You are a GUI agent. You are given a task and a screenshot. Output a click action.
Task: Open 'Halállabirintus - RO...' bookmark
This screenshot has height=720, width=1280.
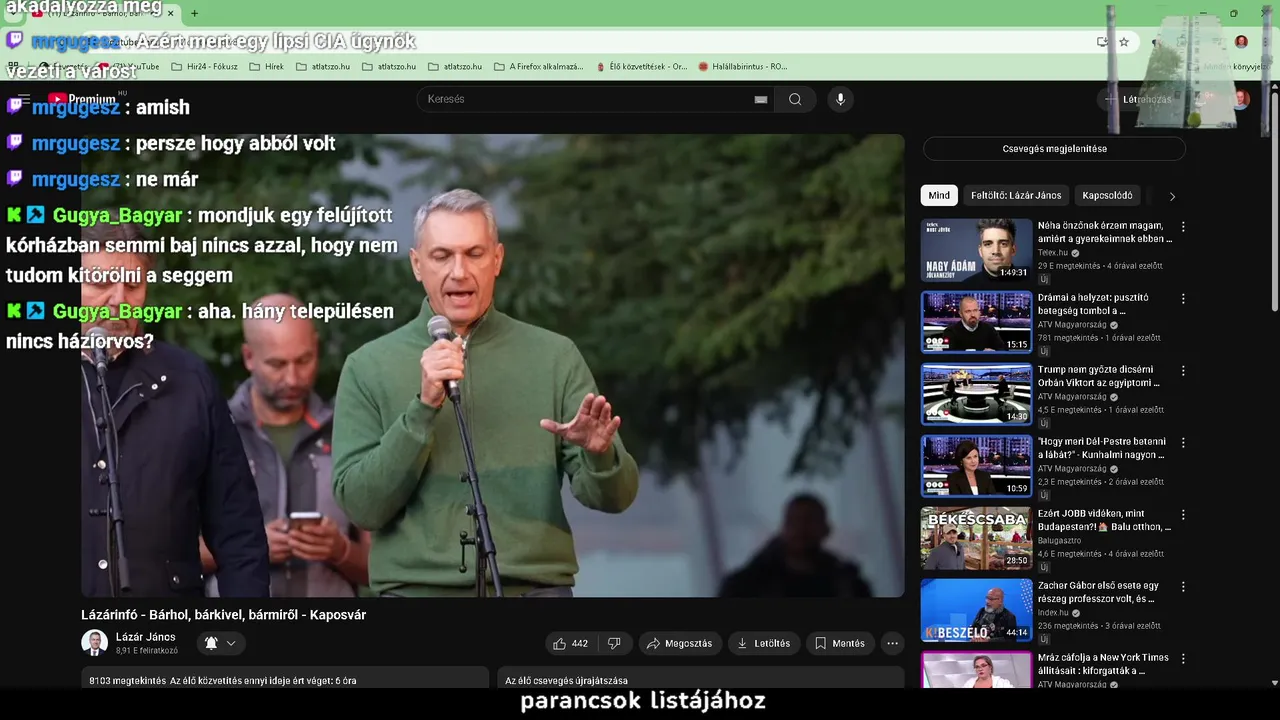click(x=742, y=67)
